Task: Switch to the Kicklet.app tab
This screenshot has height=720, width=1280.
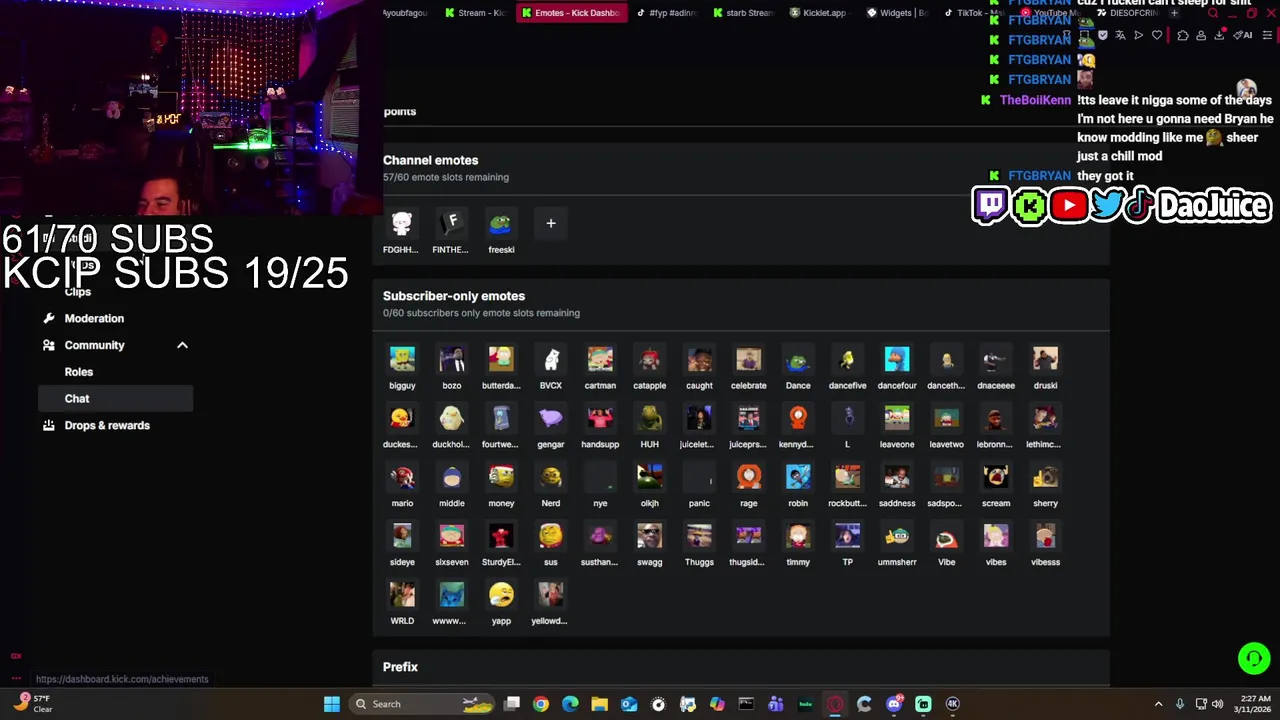Action: (819, 13)
